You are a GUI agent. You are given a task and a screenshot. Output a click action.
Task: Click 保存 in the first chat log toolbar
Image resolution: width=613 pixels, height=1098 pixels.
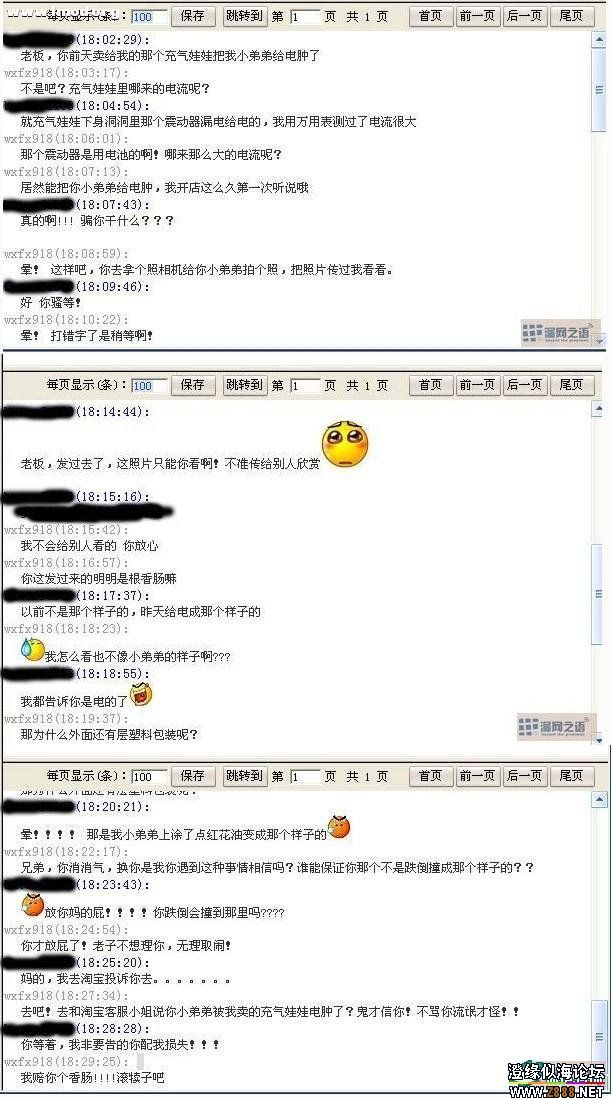[193, 16]
